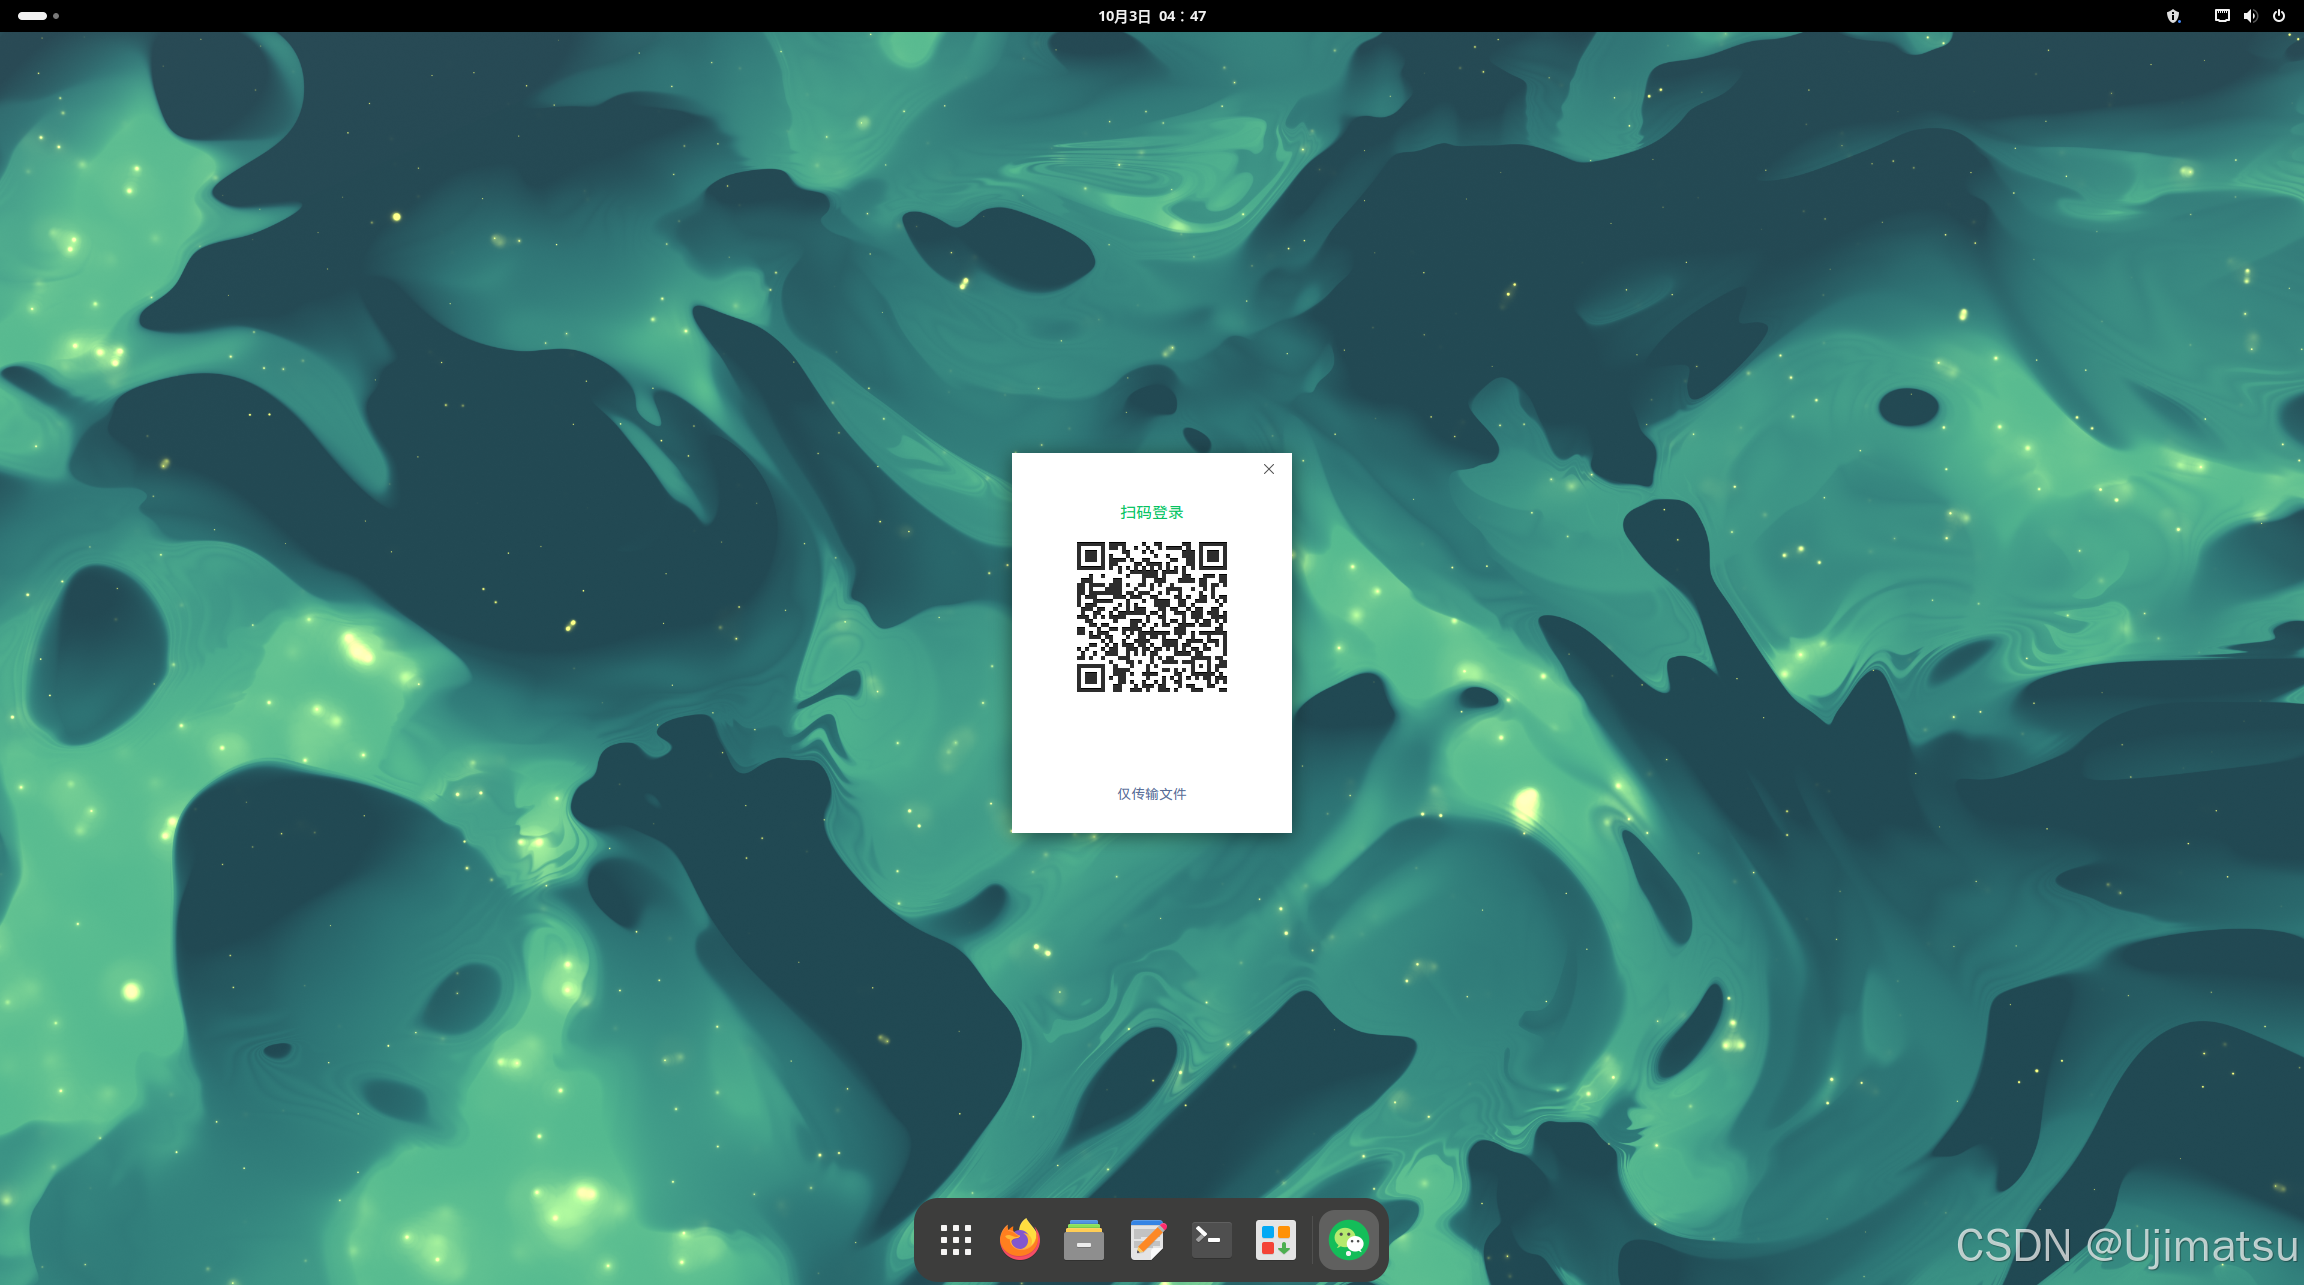Click the 扫码登录 heading text

(x=1151, y=512)
